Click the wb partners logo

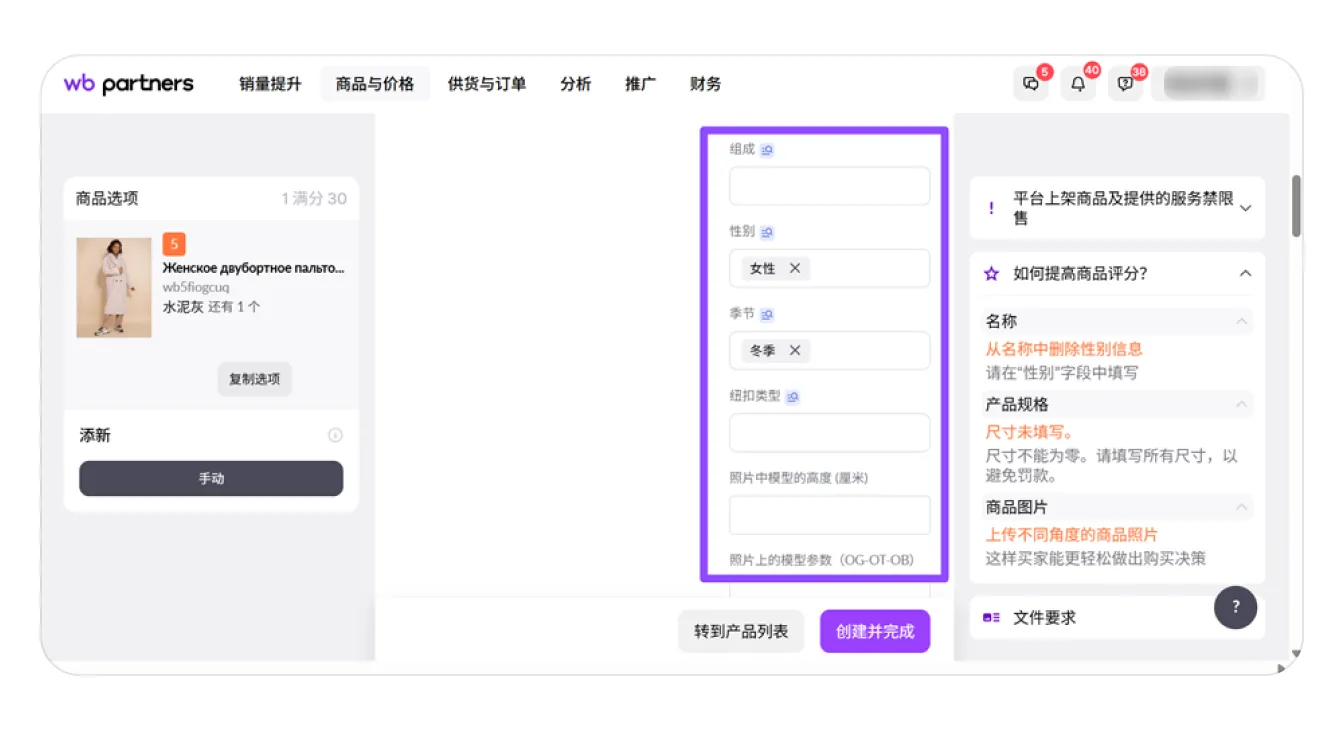tap(129, 84)
